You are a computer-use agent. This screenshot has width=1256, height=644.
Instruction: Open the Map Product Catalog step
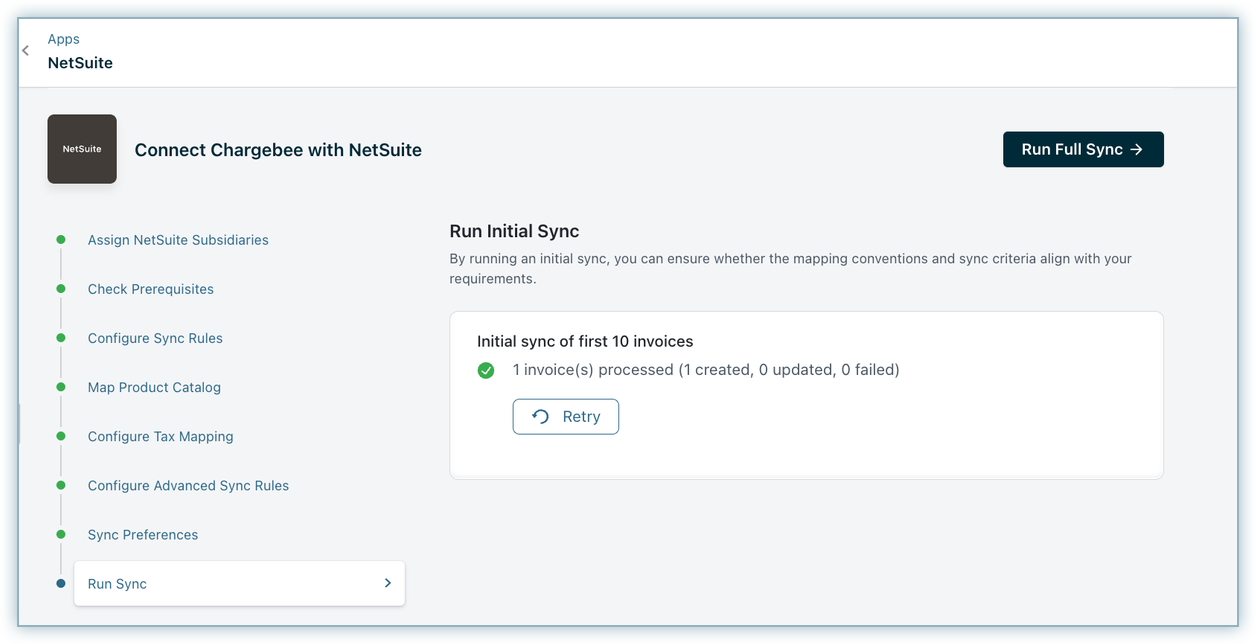coord(154,387)
